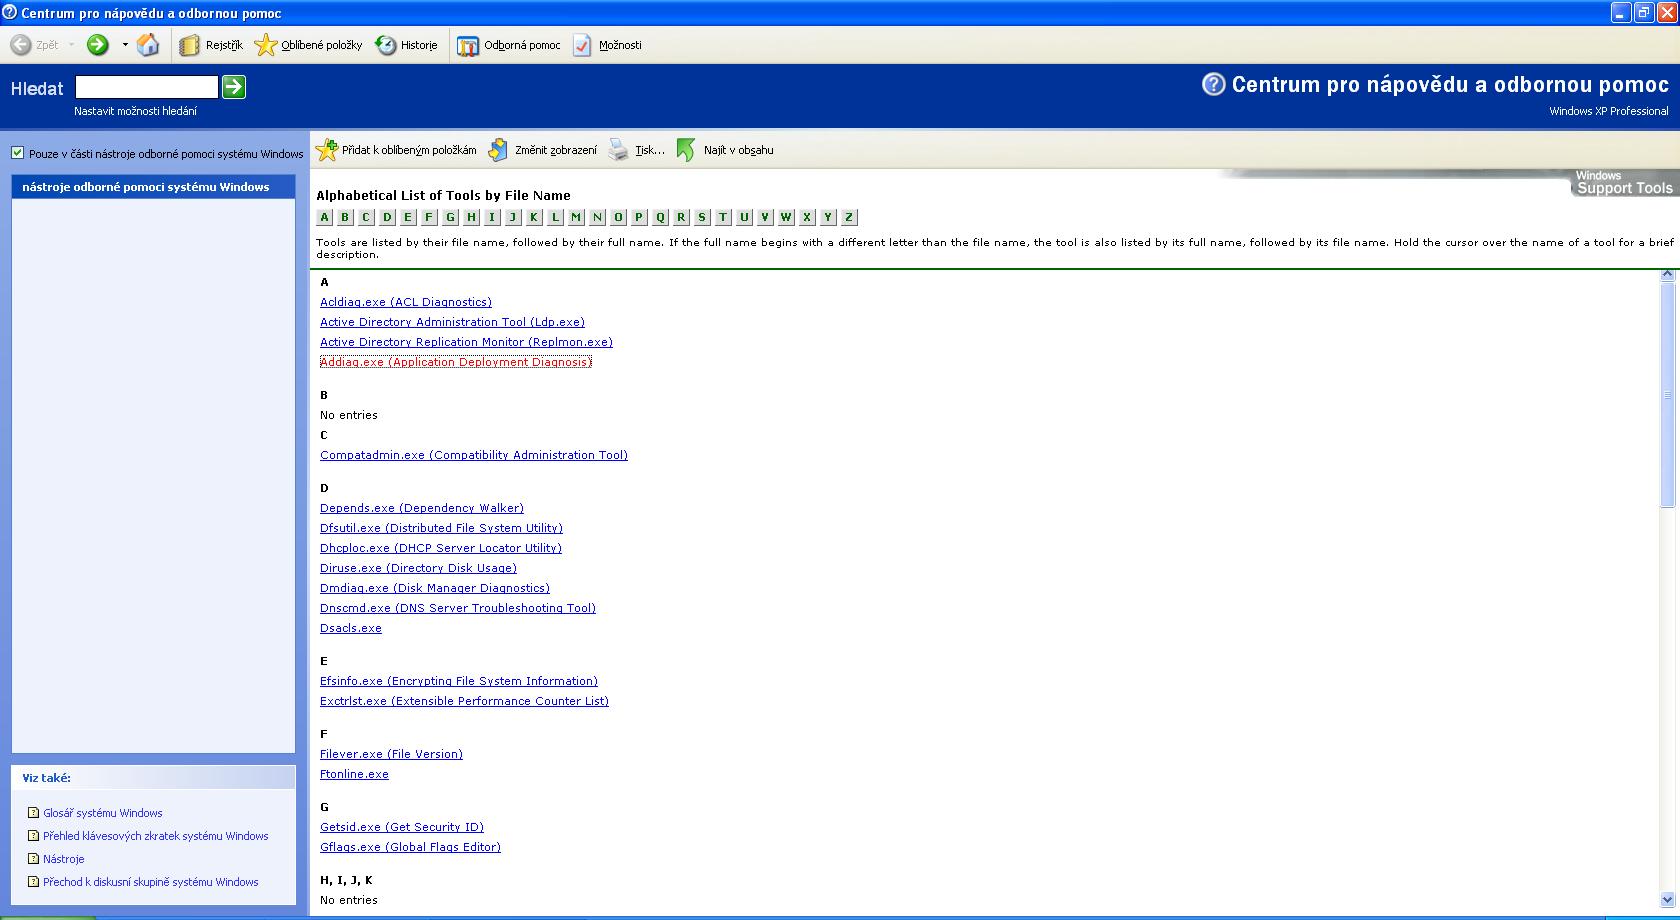The width and height of the screenshot is (1680, 920).
Task: Jump to letter E index button
Action: pyautogui.click(x=408, y=217)
